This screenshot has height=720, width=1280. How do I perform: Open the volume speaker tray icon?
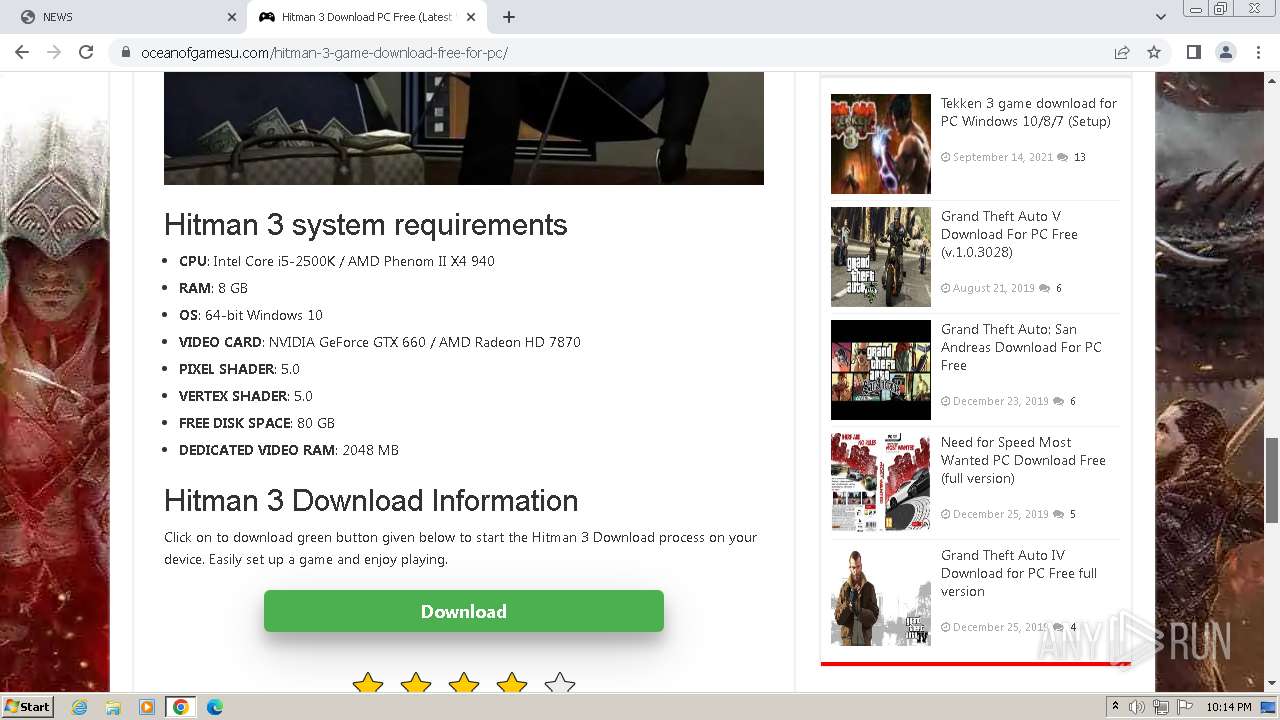click(1137, 707)
